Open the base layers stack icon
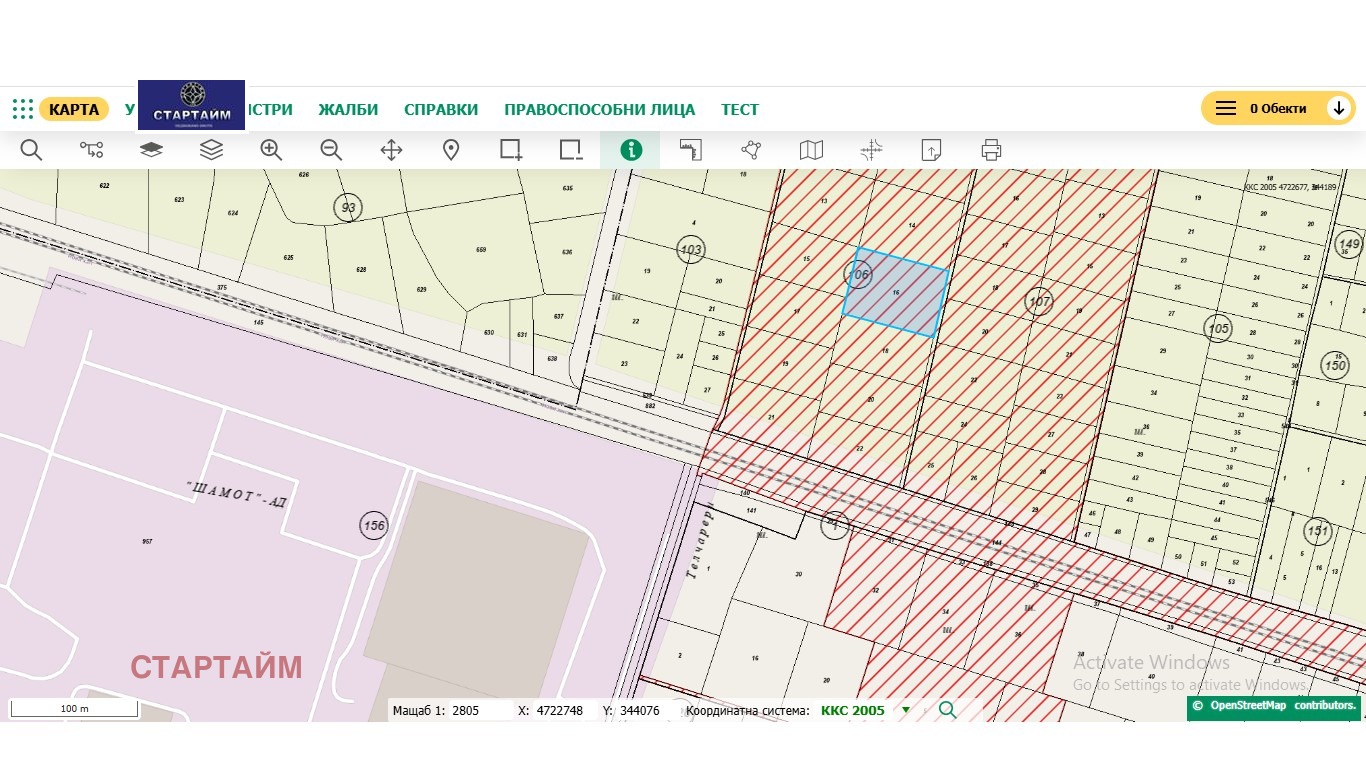The height and width of the screenshot is (768, 1366). 151,150
